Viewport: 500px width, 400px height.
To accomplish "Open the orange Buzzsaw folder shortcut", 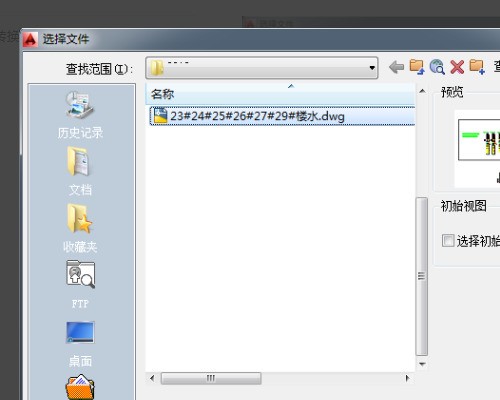I will click(80, 387).
